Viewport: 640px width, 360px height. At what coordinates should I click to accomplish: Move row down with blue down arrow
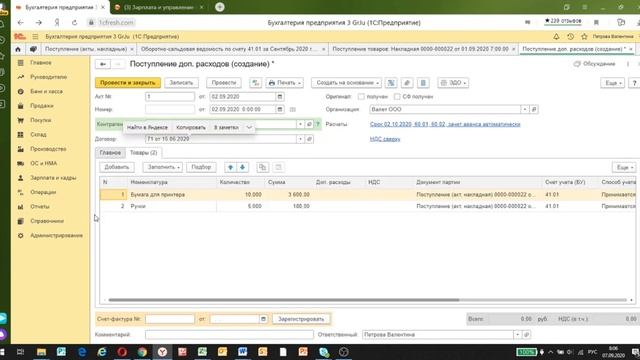(x=242, y=167)
